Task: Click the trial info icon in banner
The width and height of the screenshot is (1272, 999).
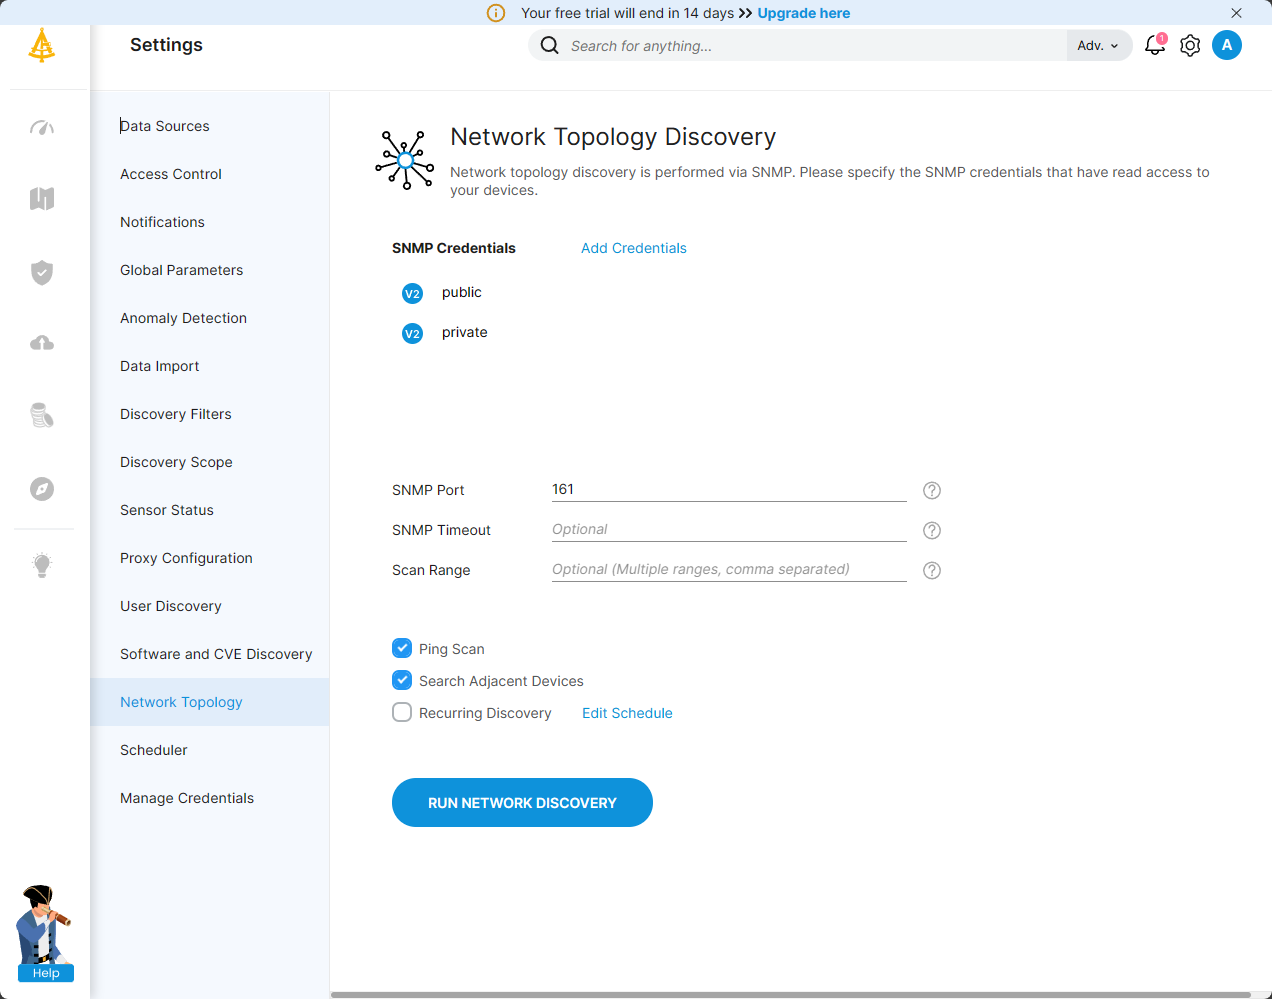Action: 496,13
